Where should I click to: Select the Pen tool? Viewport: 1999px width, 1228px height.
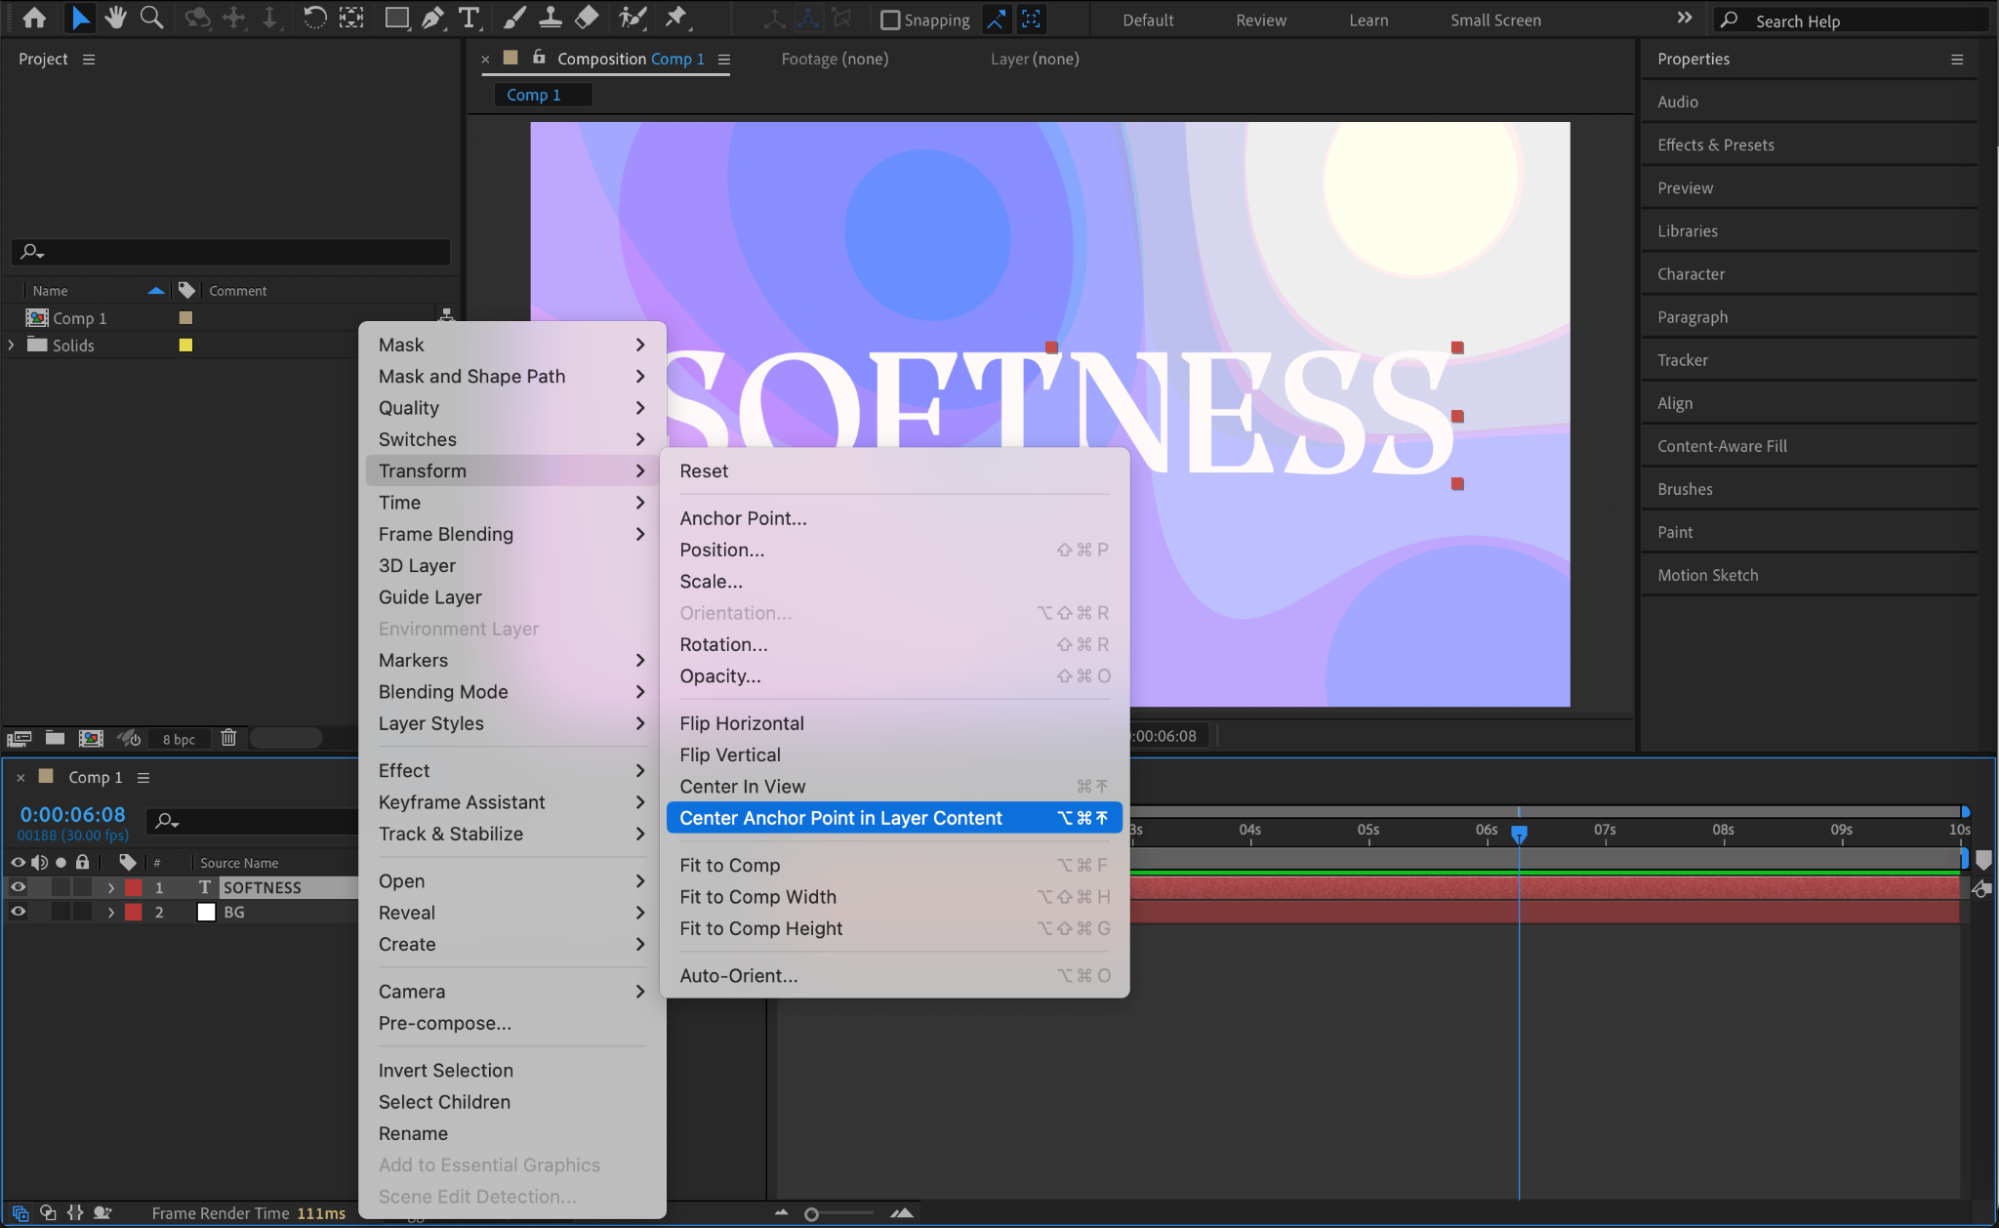[x=433, y=17]
